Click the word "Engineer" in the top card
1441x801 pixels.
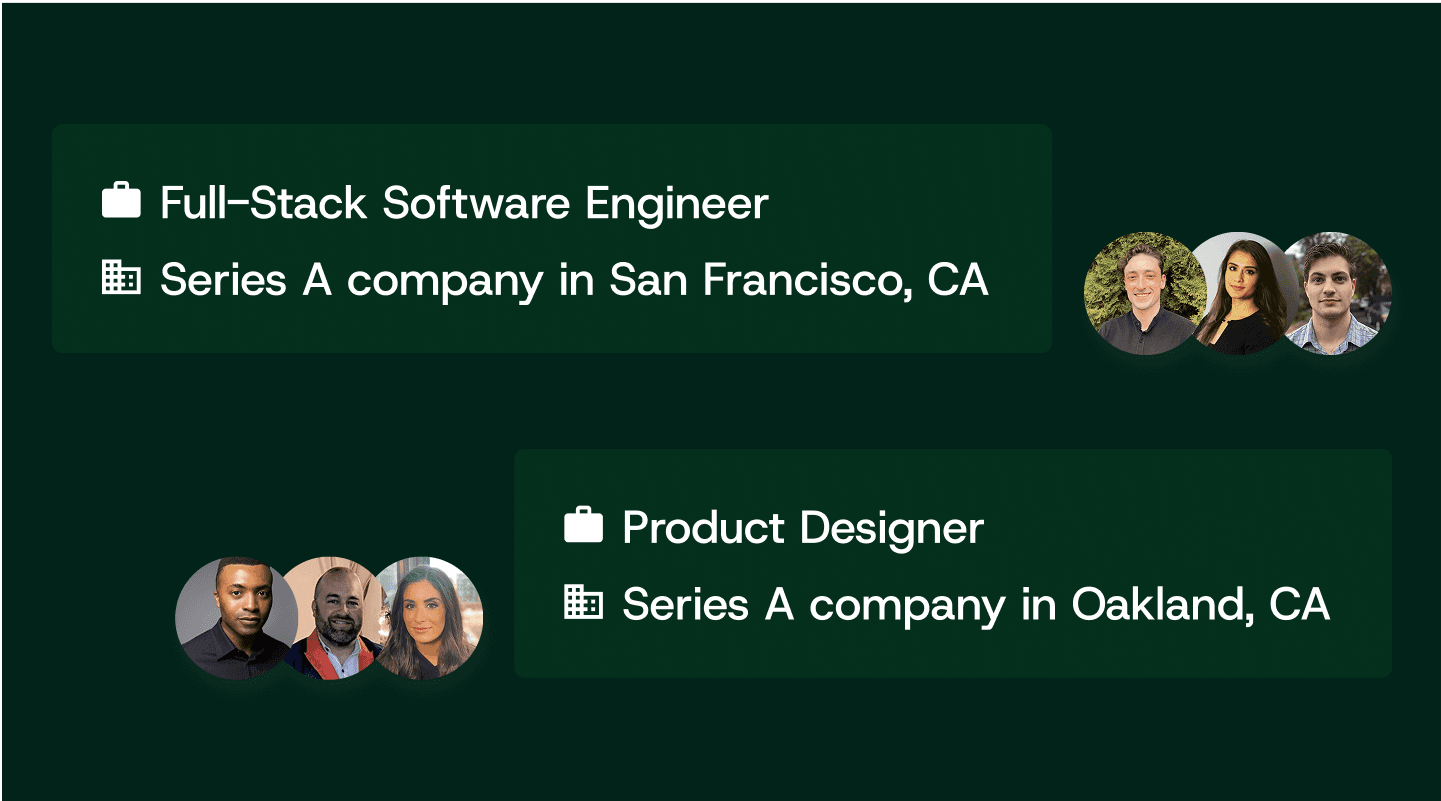[677, 205]
